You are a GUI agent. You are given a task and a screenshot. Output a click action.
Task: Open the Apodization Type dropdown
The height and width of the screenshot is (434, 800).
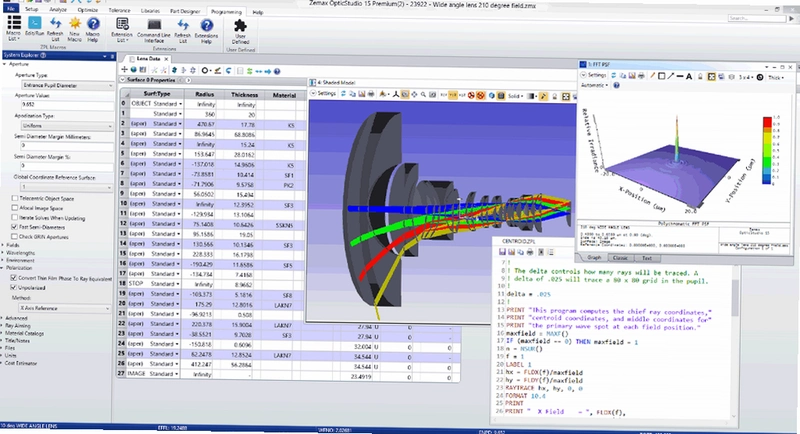click(67, 125)
